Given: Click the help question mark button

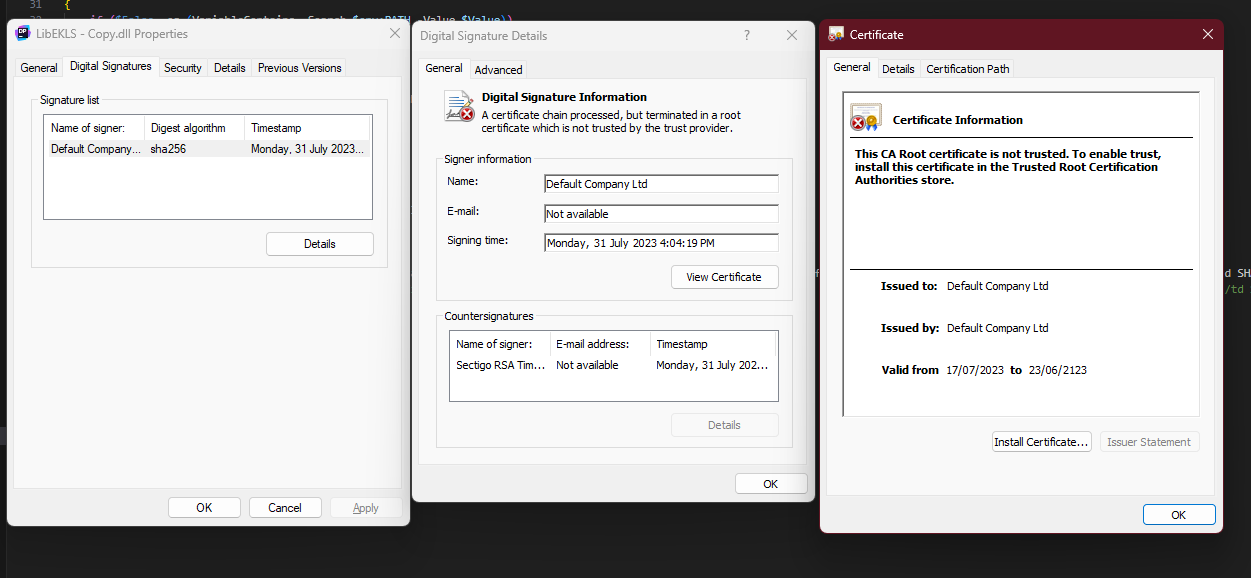Looking at the screenshot, I should [746, 35].
